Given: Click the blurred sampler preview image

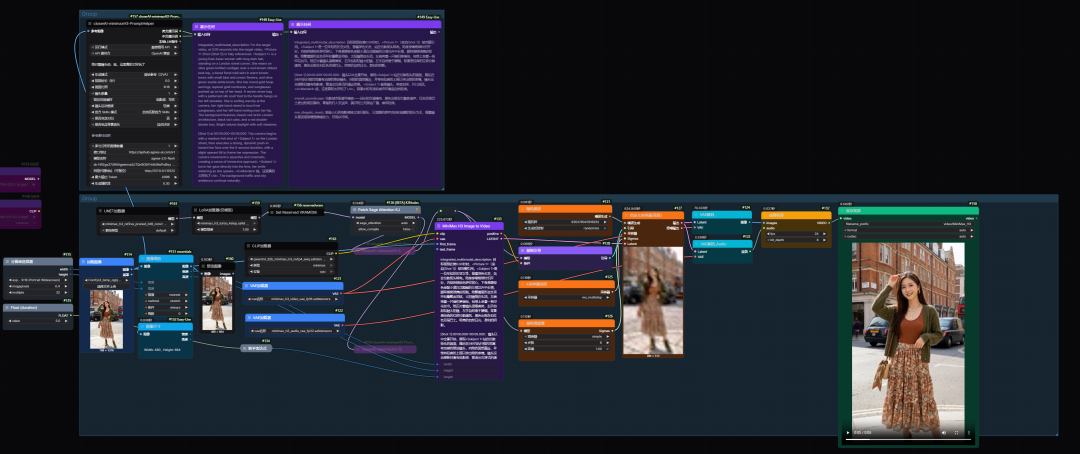Looking at the screenshot, I should coord(652,300).
